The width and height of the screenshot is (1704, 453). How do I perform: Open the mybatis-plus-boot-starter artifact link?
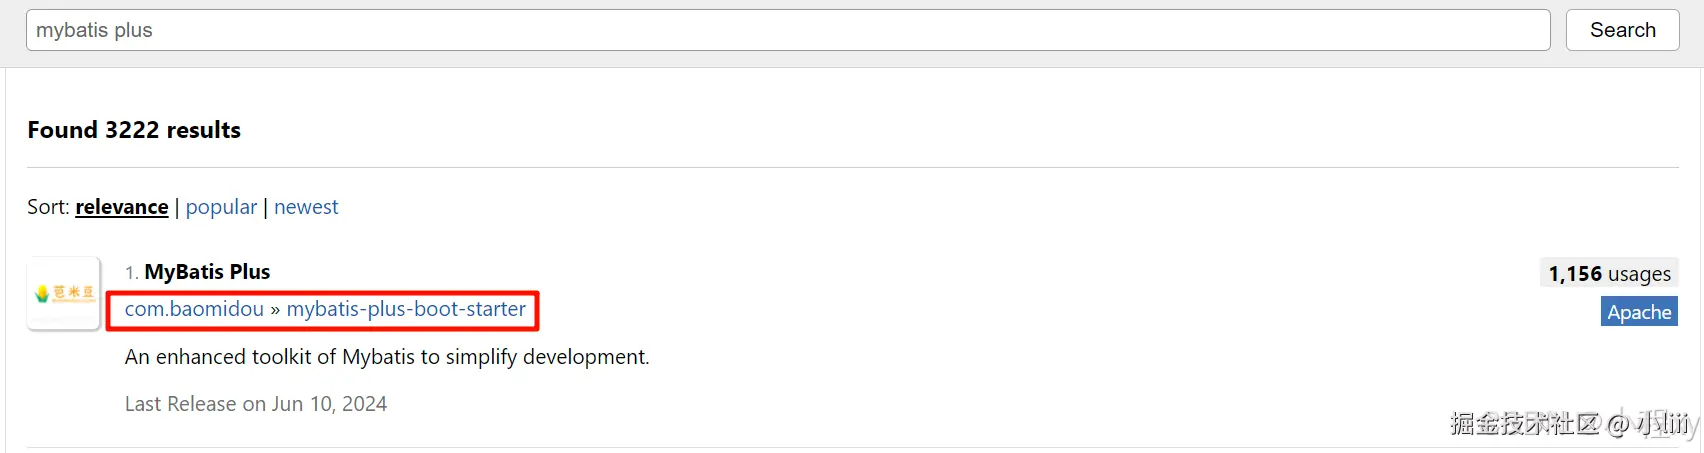(406, 309)
